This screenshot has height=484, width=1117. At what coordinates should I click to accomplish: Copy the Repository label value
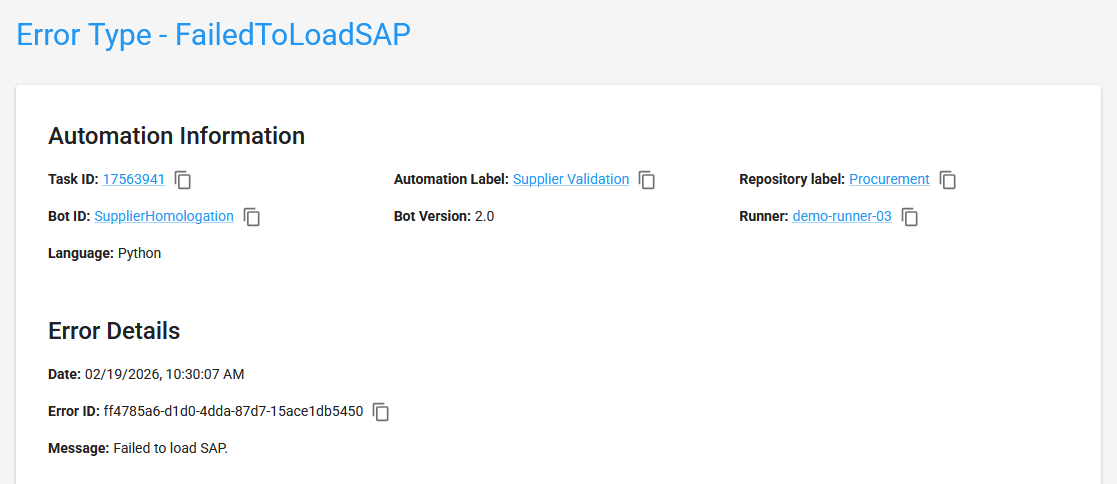[948, 180]
